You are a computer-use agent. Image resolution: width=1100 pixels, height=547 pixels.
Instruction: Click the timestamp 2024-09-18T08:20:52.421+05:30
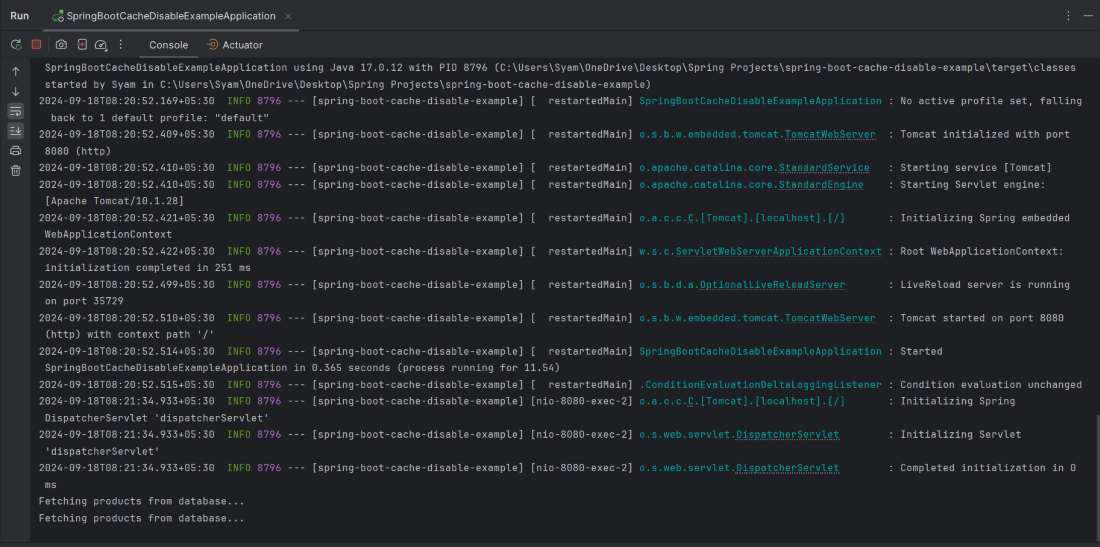(127, 218)
